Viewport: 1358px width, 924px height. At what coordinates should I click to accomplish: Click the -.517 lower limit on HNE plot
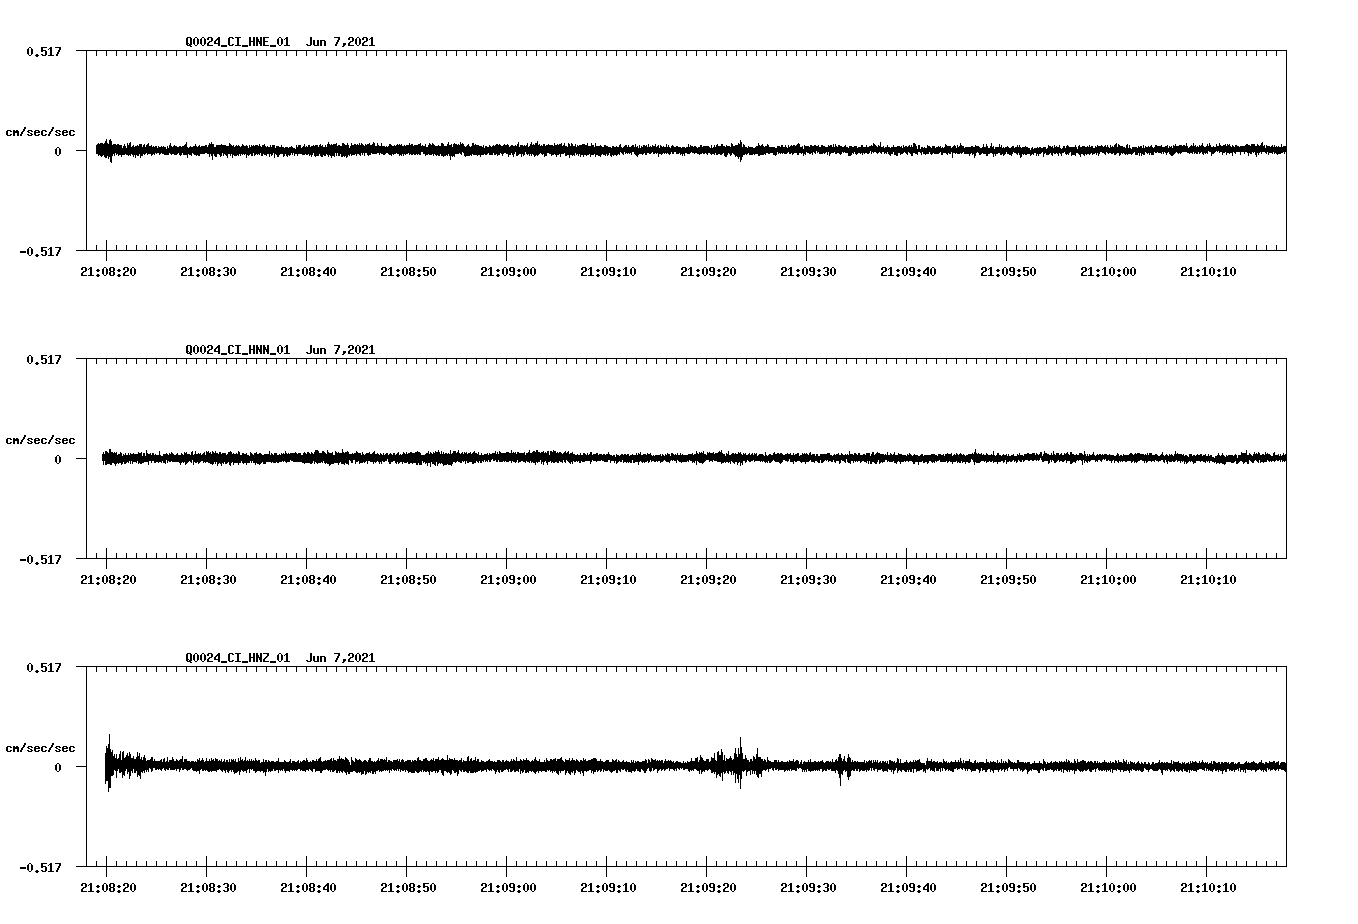click(x=41, y=252)
